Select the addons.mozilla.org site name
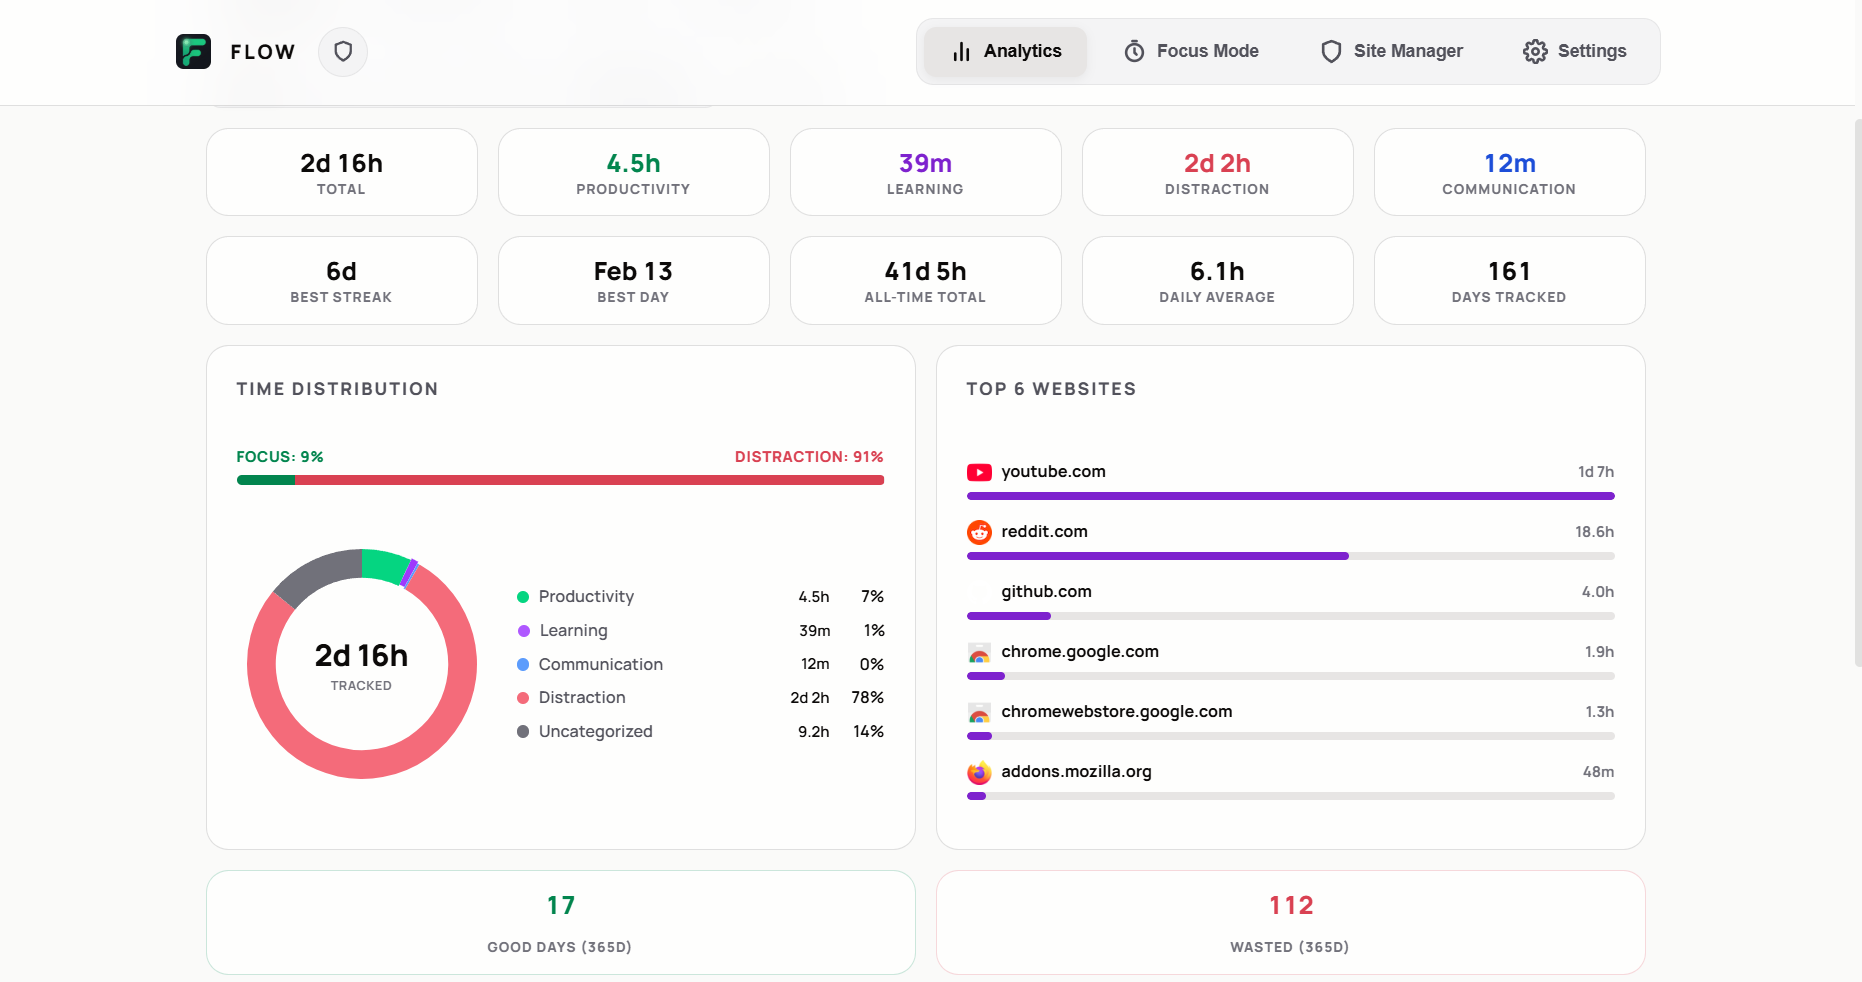This screenshot has height=982, width=1862. point(1076,772)
